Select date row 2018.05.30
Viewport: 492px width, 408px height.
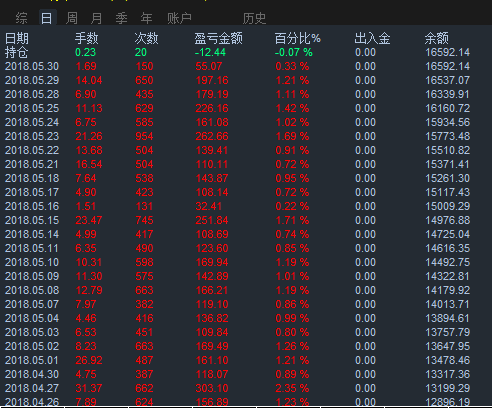[x=32, y=66]
